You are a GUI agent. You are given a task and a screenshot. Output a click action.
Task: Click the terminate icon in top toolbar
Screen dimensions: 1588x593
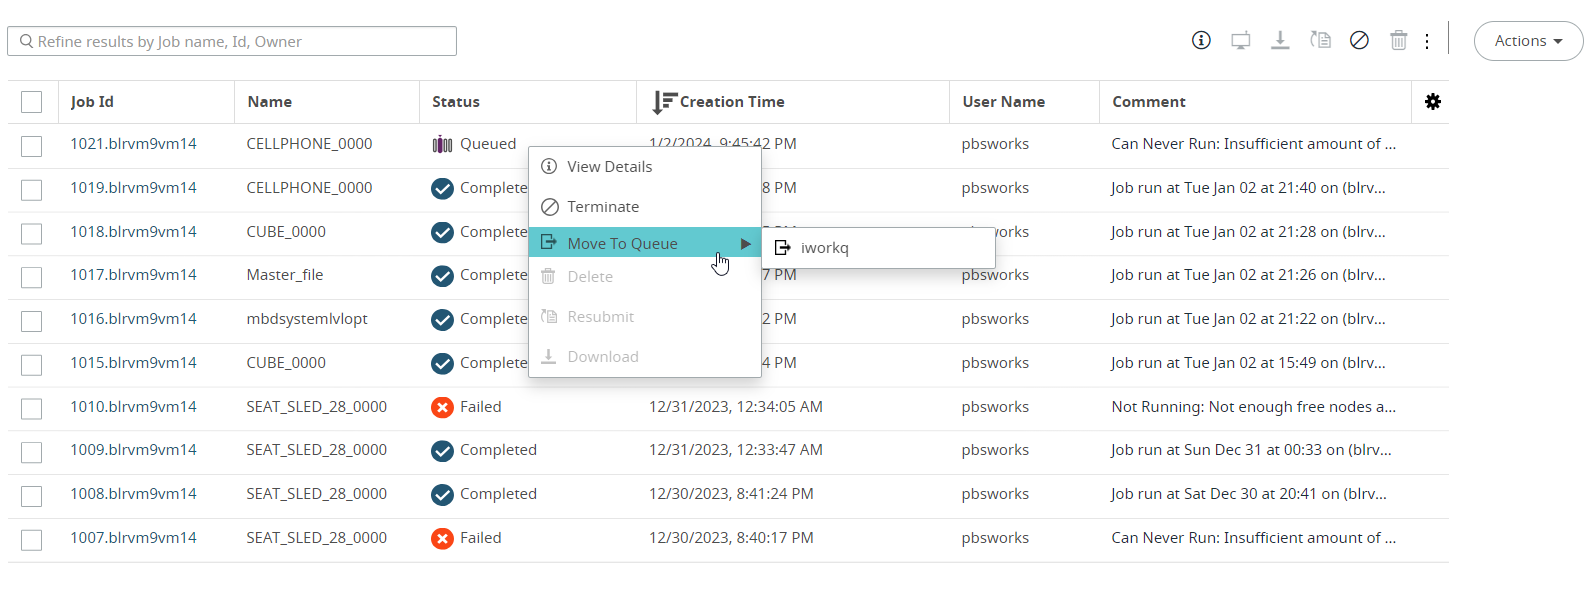click(1359, 40)
